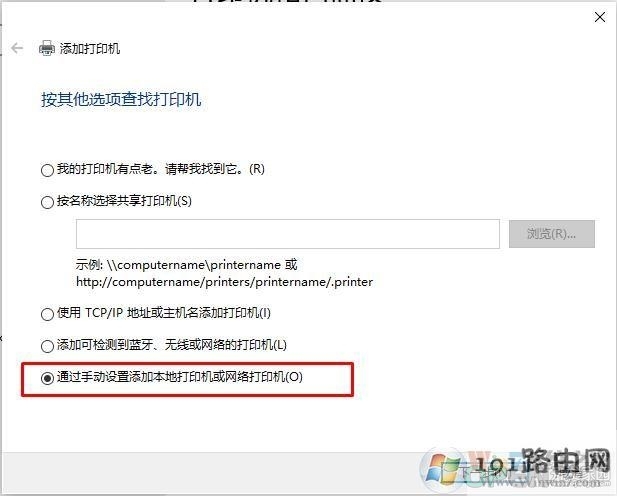The width and height of the screenshot is (617, 496).
Task: Select the 按名称选择共享打印机(S) radio button
Action: click(x=47, y=202)
